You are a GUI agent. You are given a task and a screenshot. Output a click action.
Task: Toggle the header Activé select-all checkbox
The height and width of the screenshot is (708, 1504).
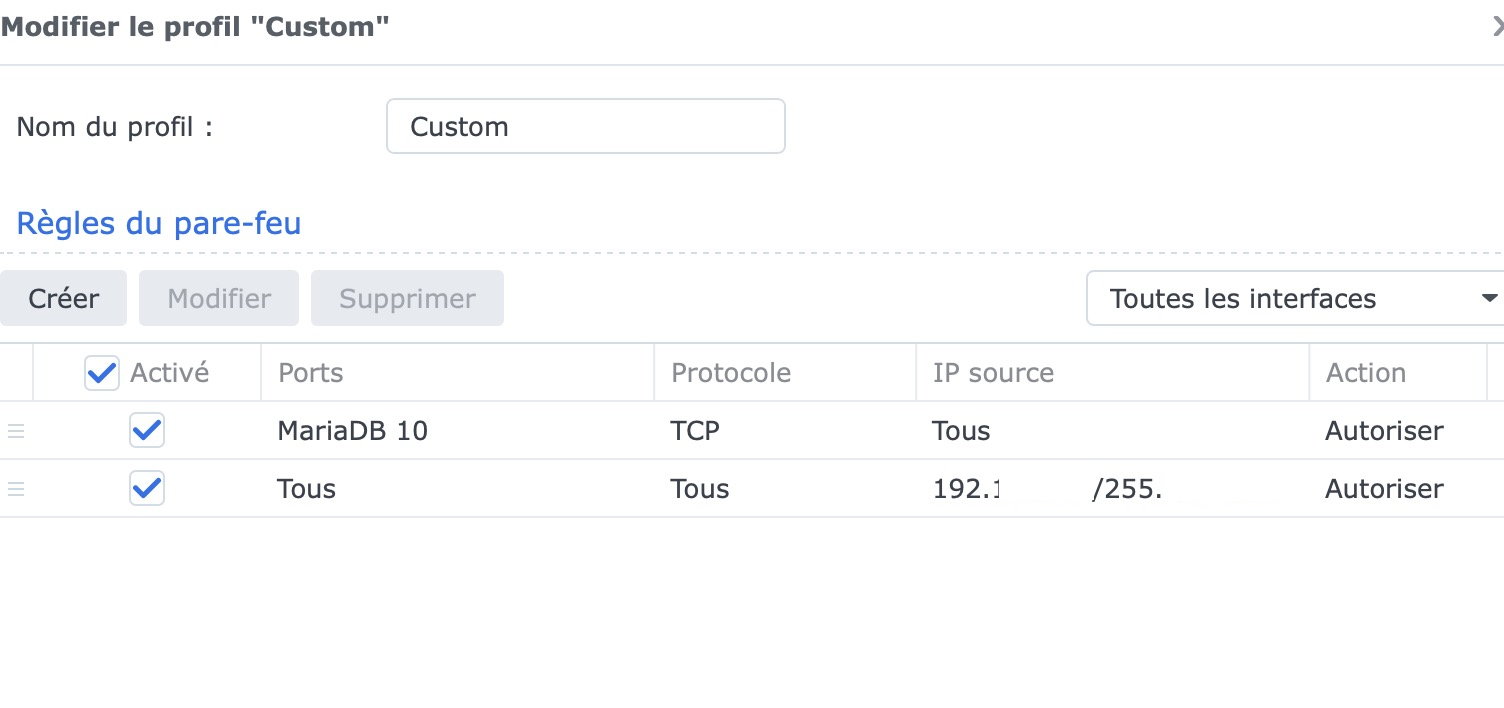tap(102, 373)
